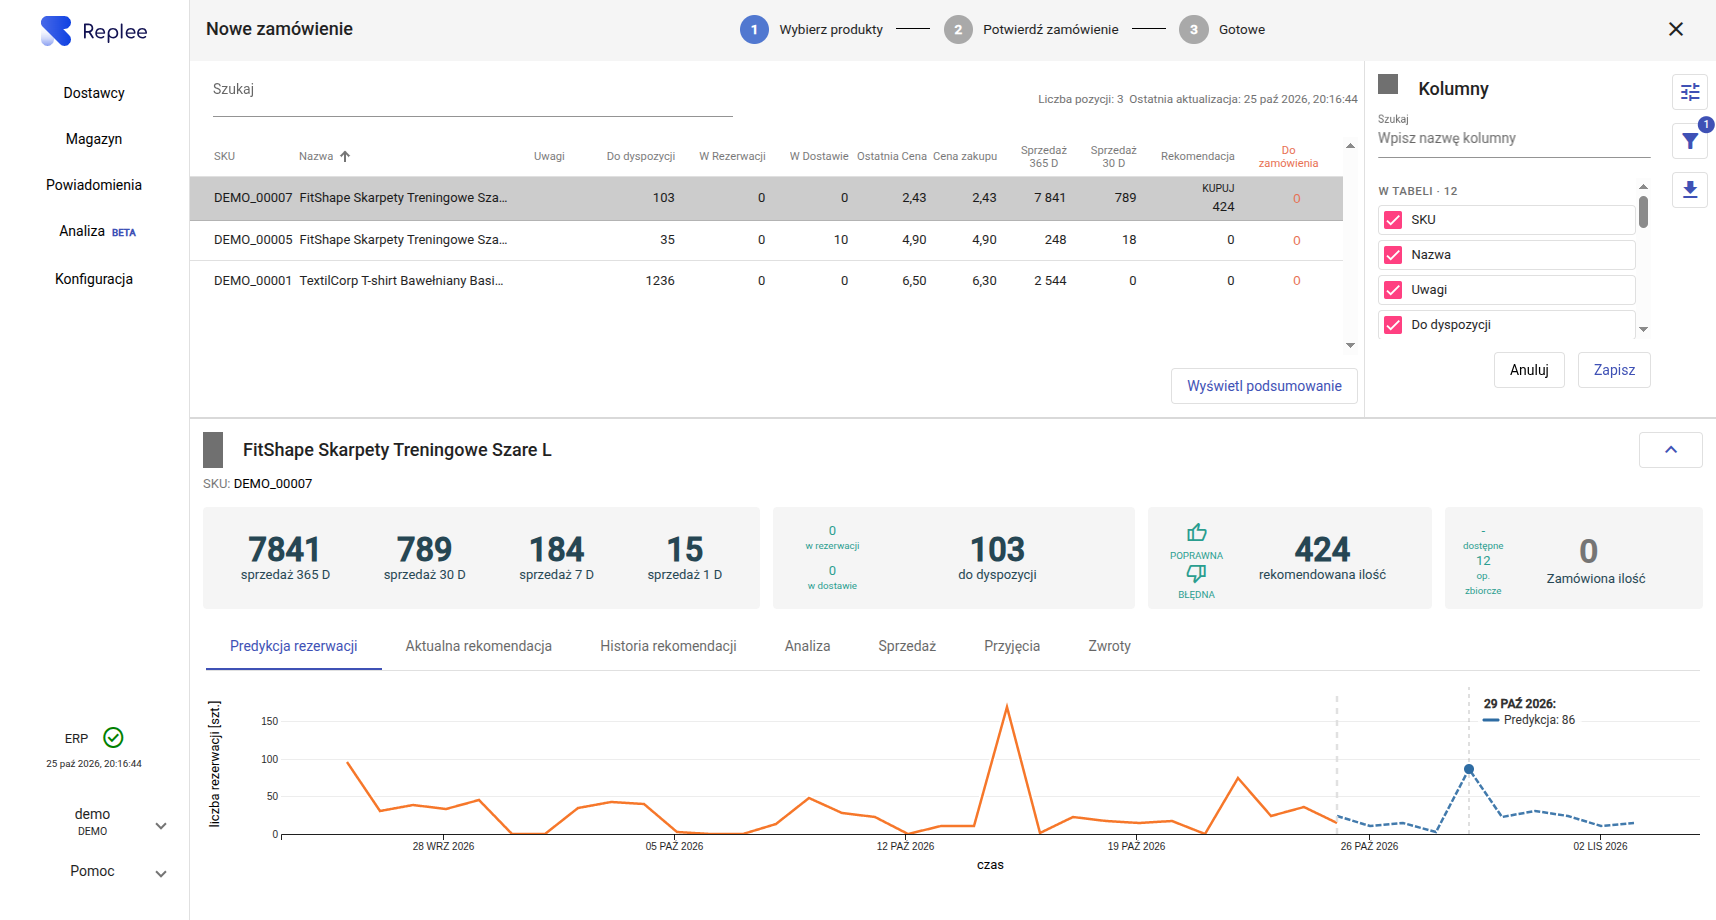
Task: Close the new order dialog
Action: click(1676, 29)
